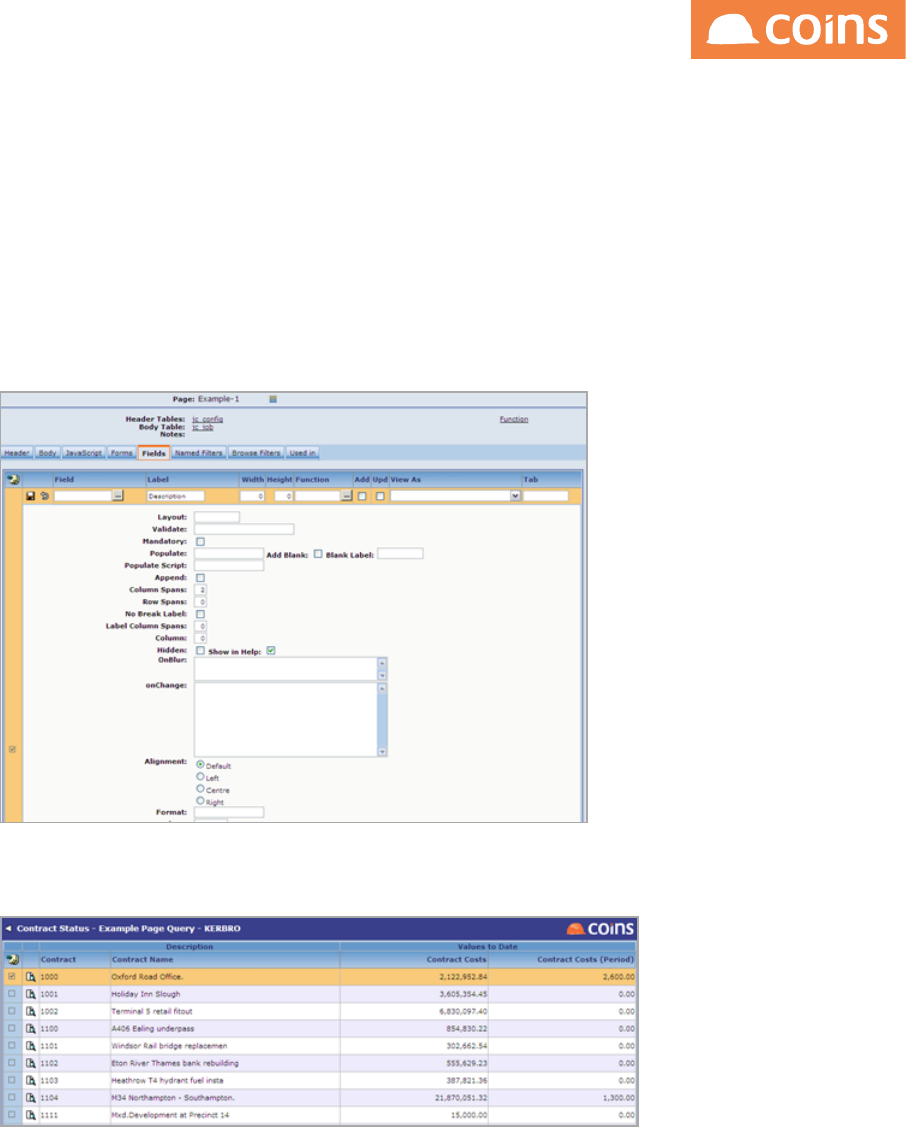Switch to the Body tab

(x=47, y=453)
